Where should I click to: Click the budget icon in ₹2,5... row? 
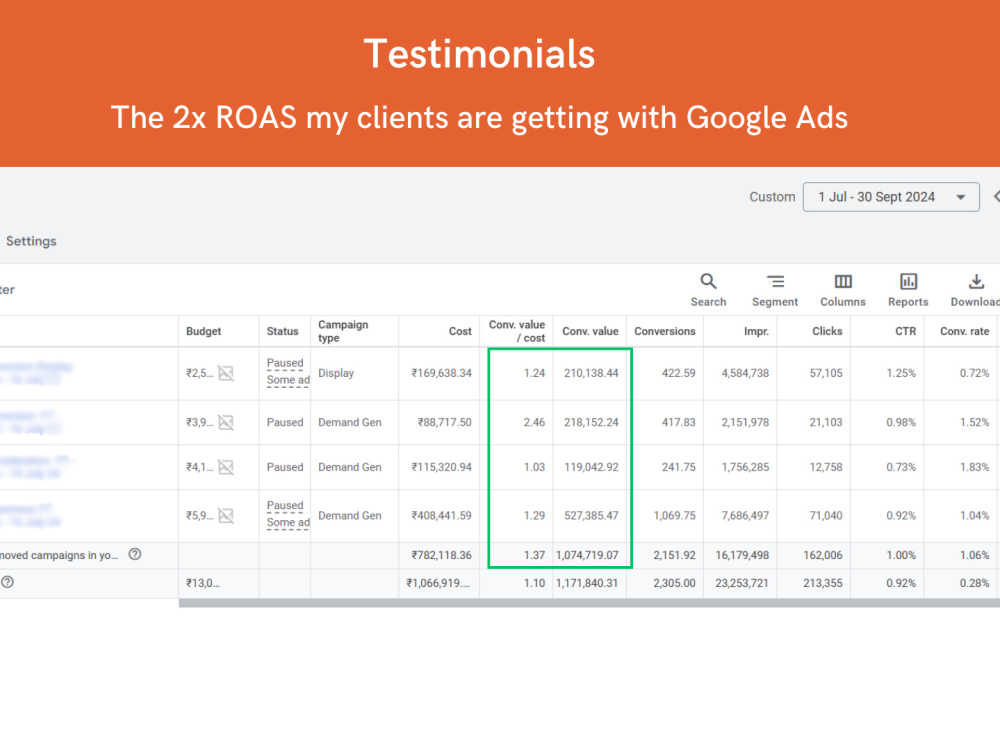click(x=226, y=373)
